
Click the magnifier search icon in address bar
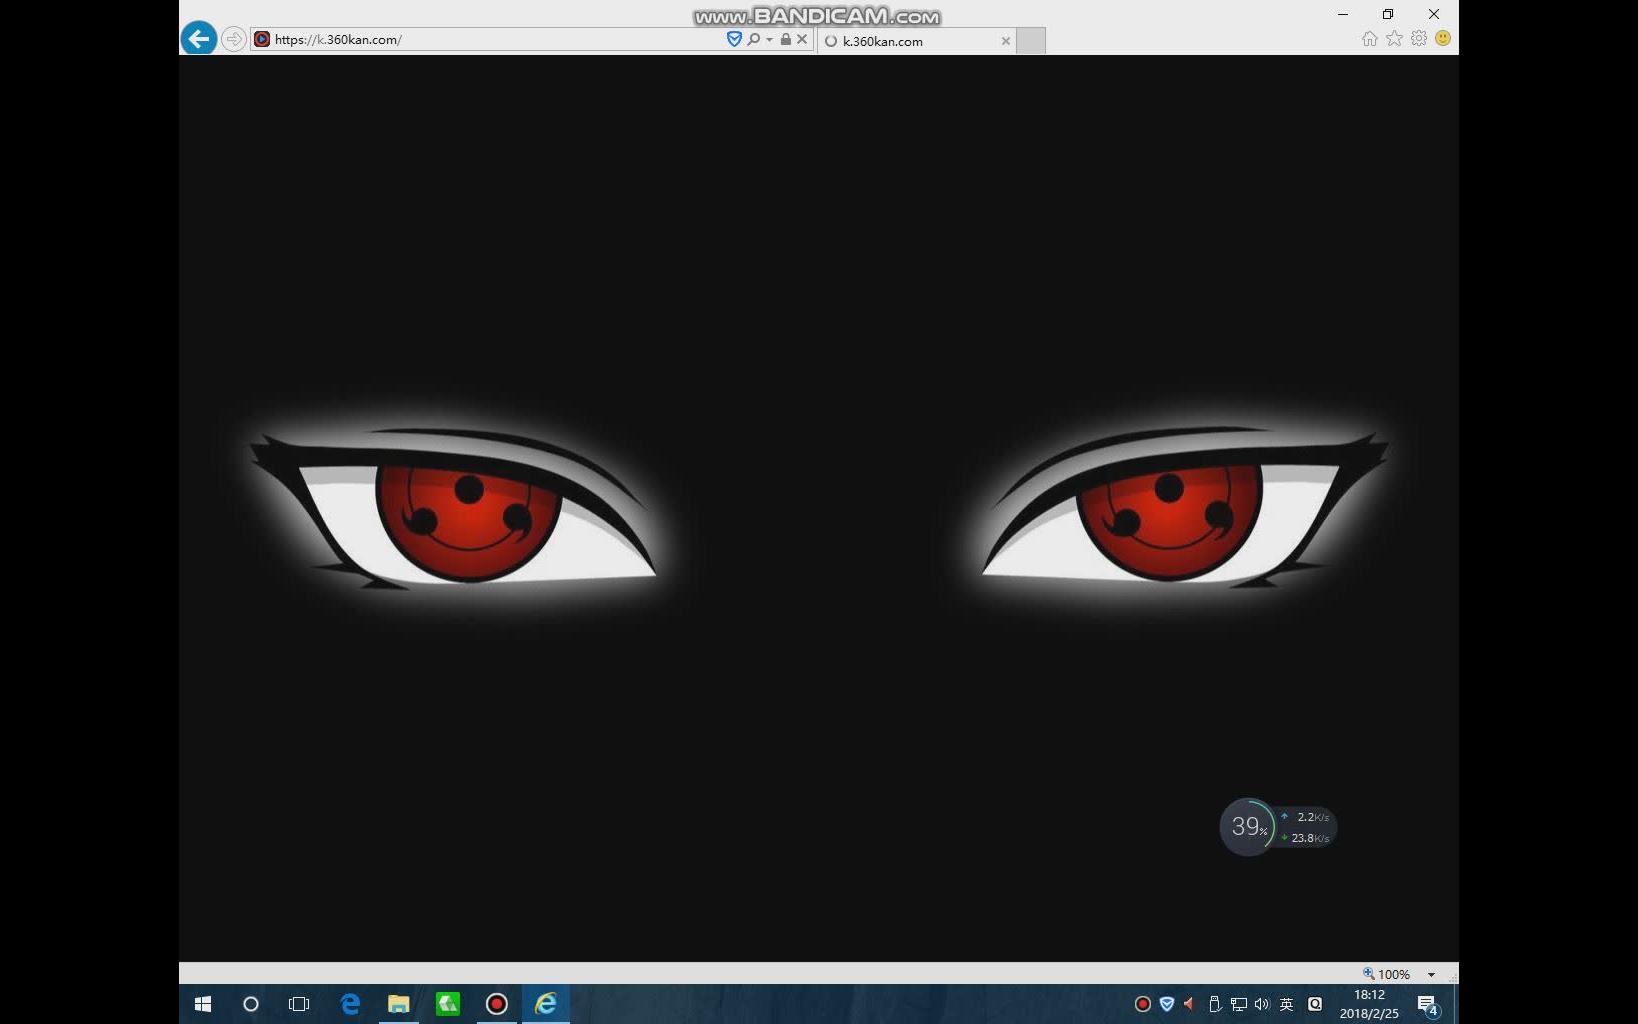[754, 39]
